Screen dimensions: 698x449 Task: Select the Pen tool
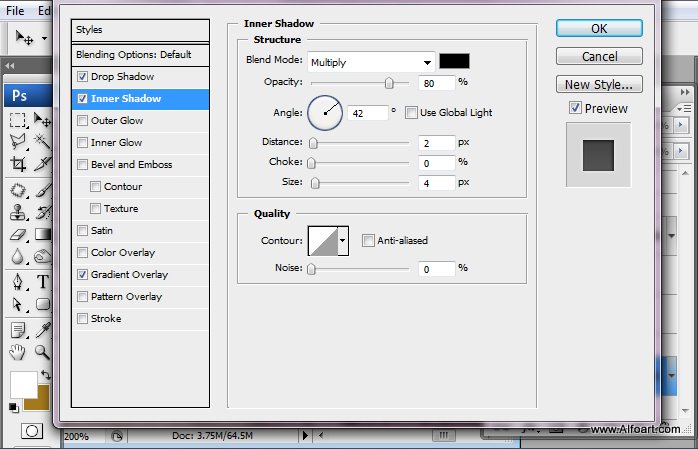pyautogui.click(x=18, y=282)
